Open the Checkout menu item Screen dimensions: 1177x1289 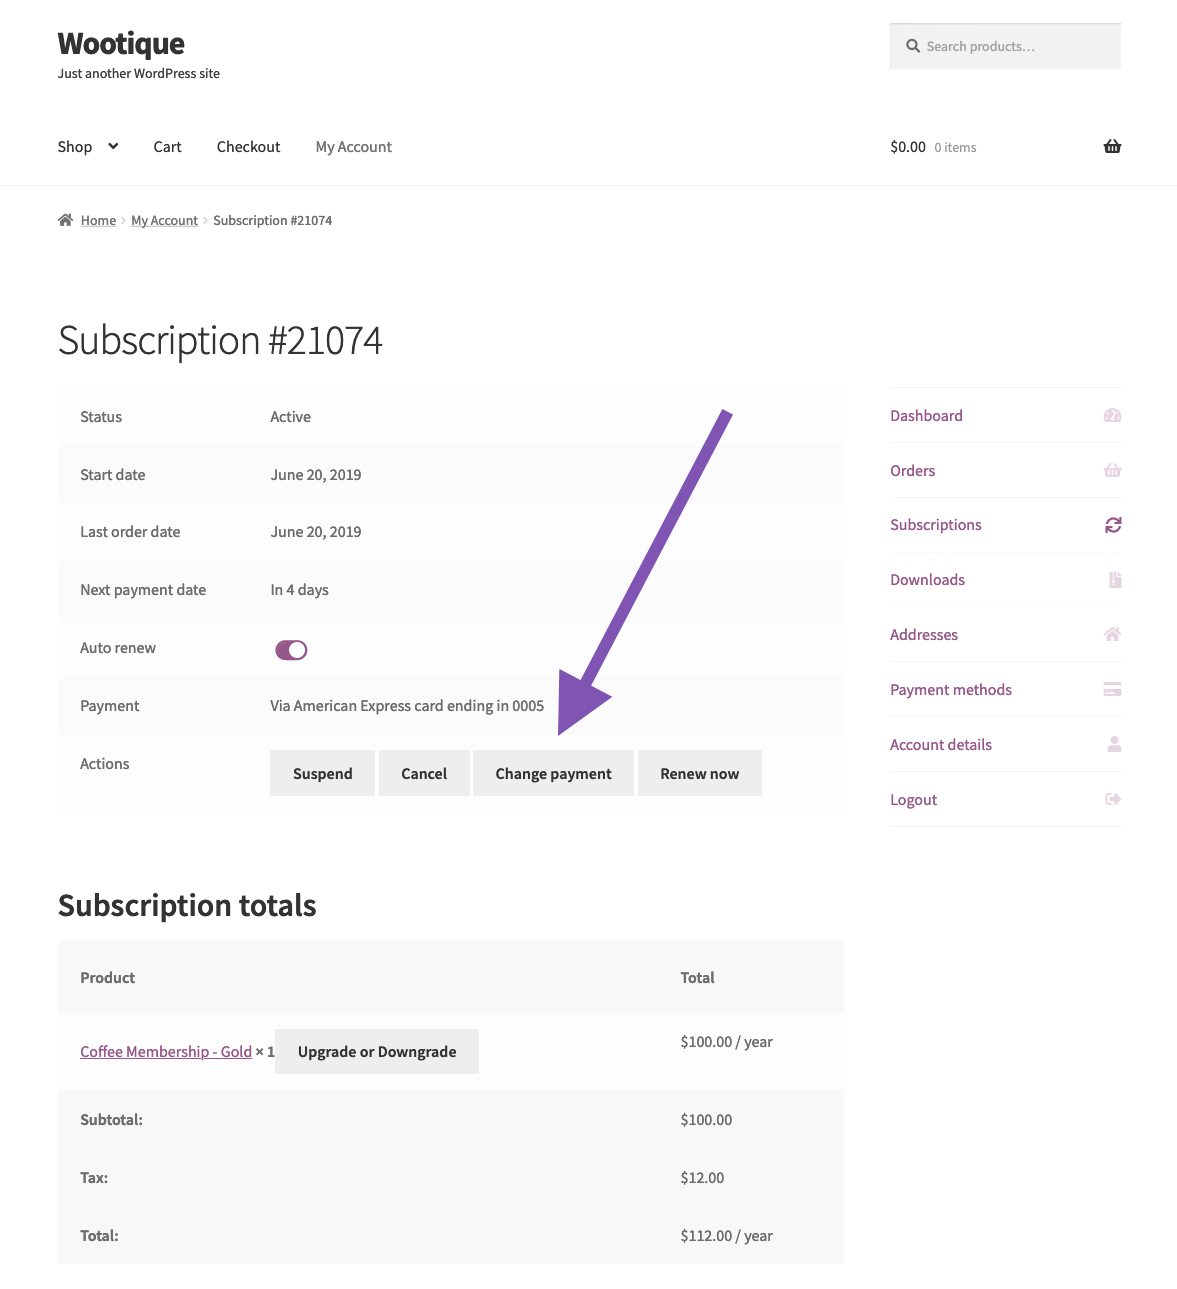coord(248,146)
